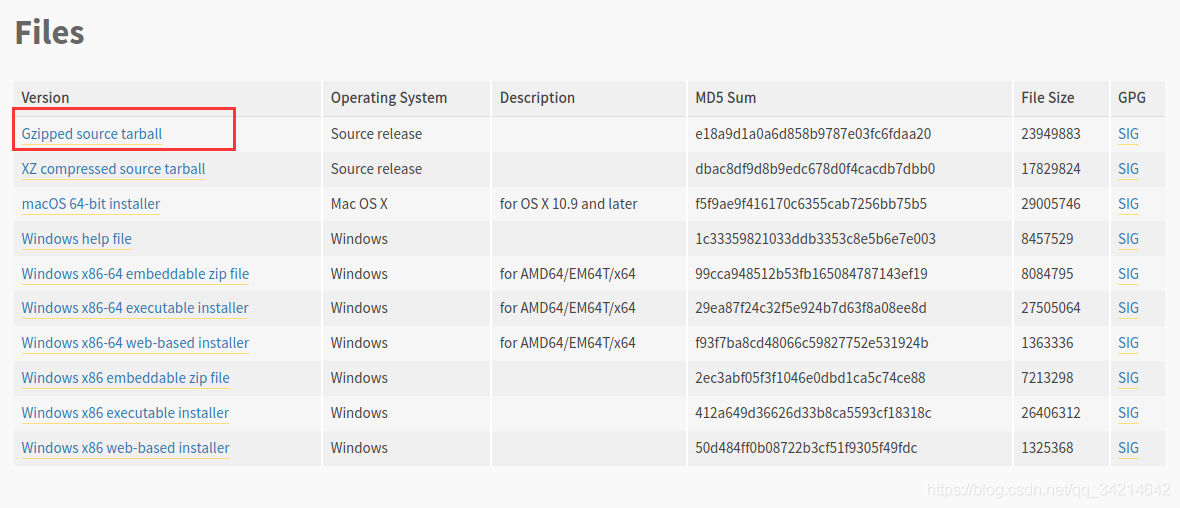Click SIG for Windows x86 embeddable zip

(1128, 378)
